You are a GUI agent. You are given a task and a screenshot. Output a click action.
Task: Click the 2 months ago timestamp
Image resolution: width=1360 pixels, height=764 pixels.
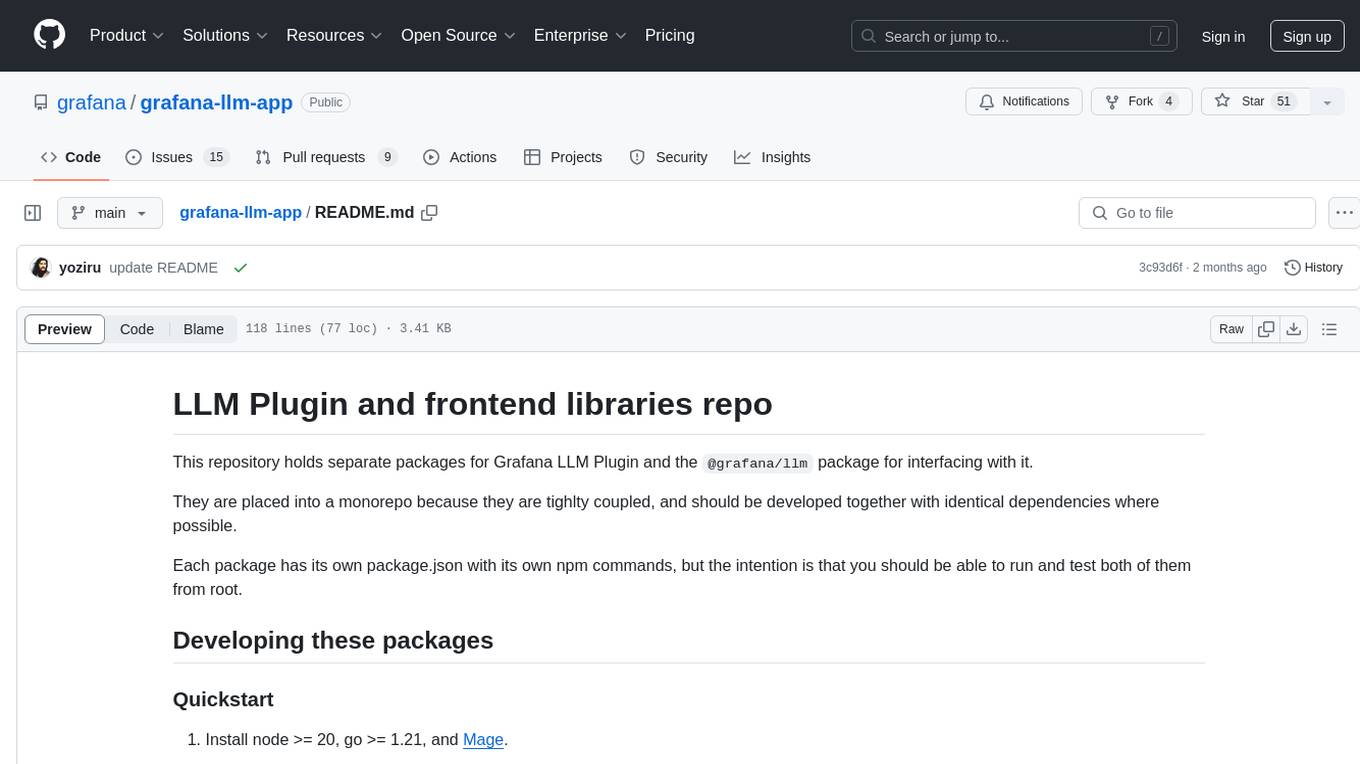coord(1228,268)
